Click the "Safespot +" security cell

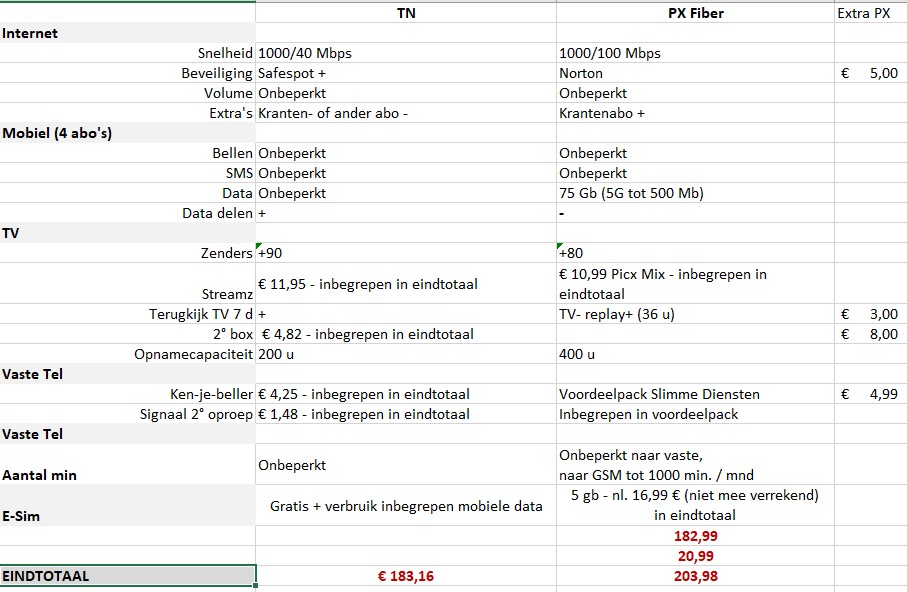(405, 73)
